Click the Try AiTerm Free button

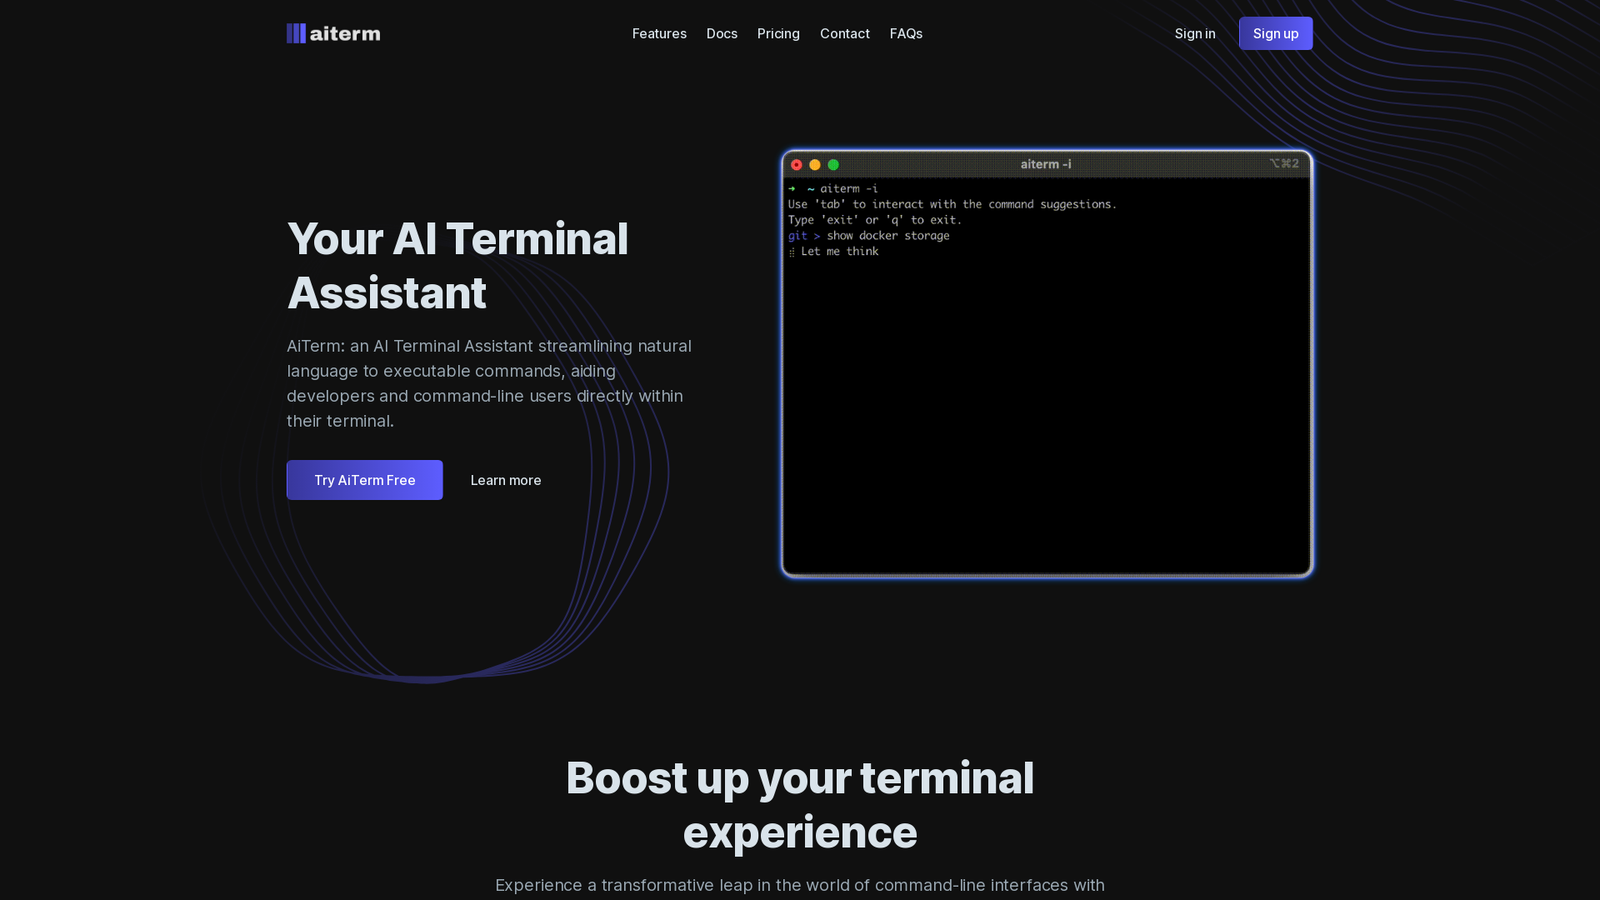pos(365,480)
